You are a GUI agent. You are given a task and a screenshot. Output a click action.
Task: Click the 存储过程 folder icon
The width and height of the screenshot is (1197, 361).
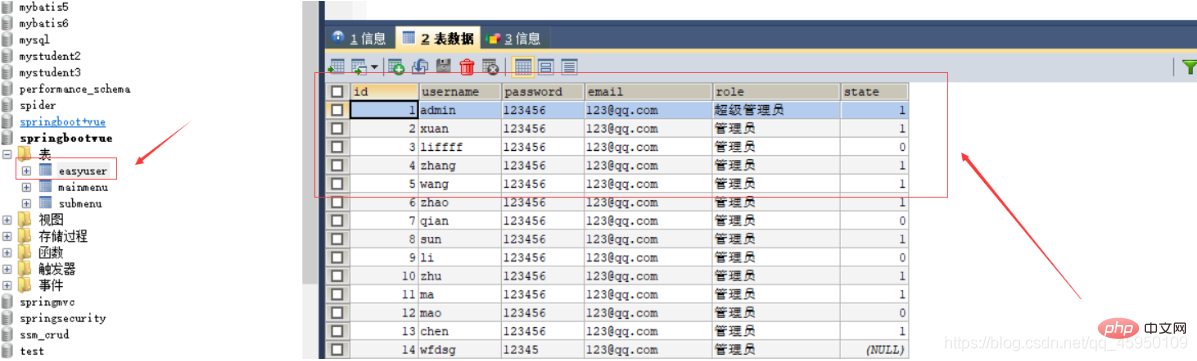point(24,236)
